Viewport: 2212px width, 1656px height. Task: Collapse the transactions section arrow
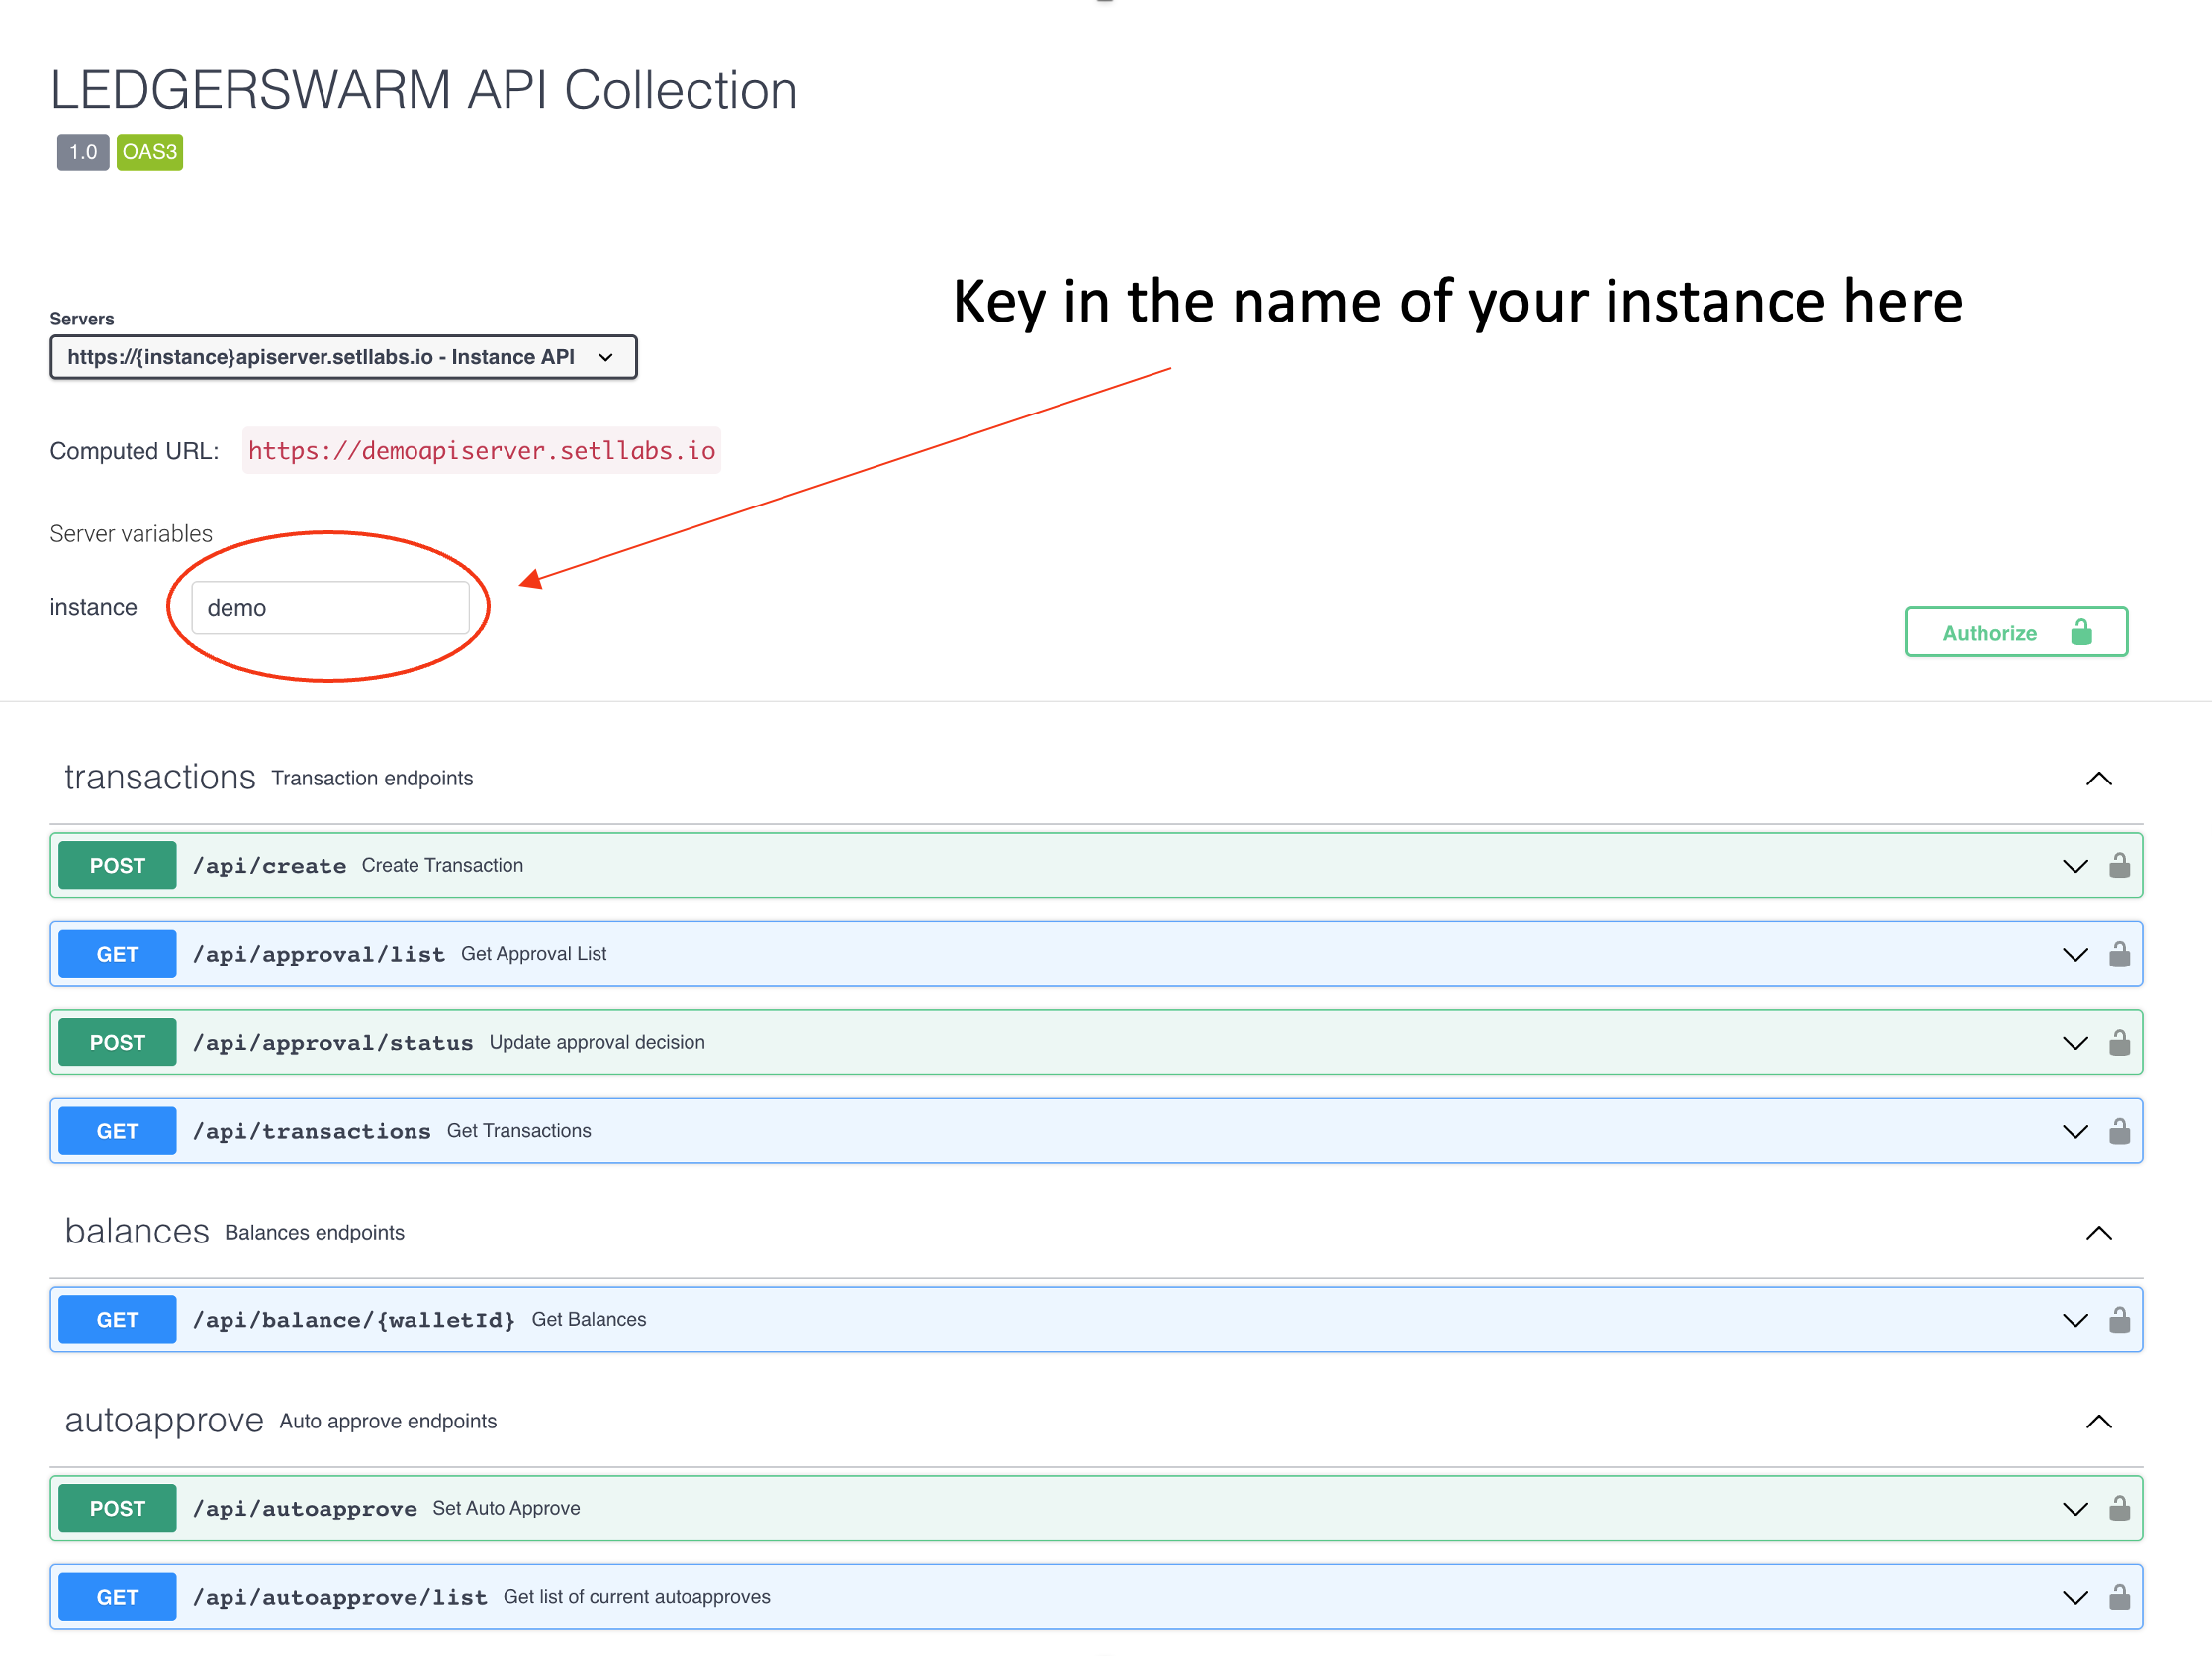pos(2098,778)
